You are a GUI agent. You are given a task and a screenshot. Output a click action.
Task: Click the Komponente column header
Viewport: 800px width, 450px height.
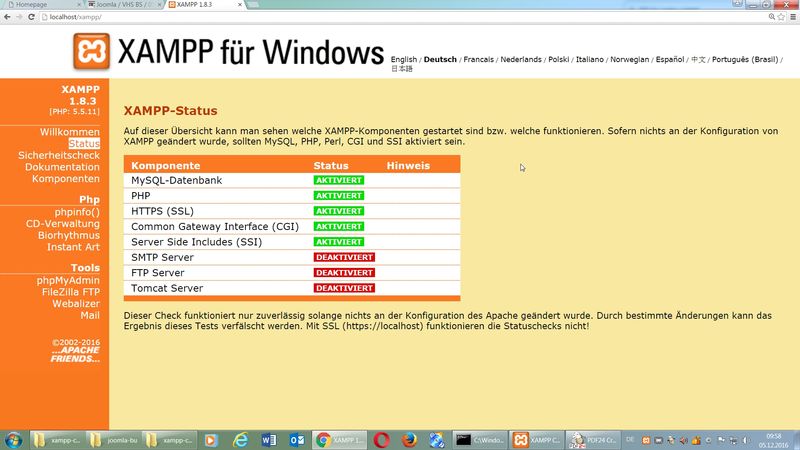[165, 166]
